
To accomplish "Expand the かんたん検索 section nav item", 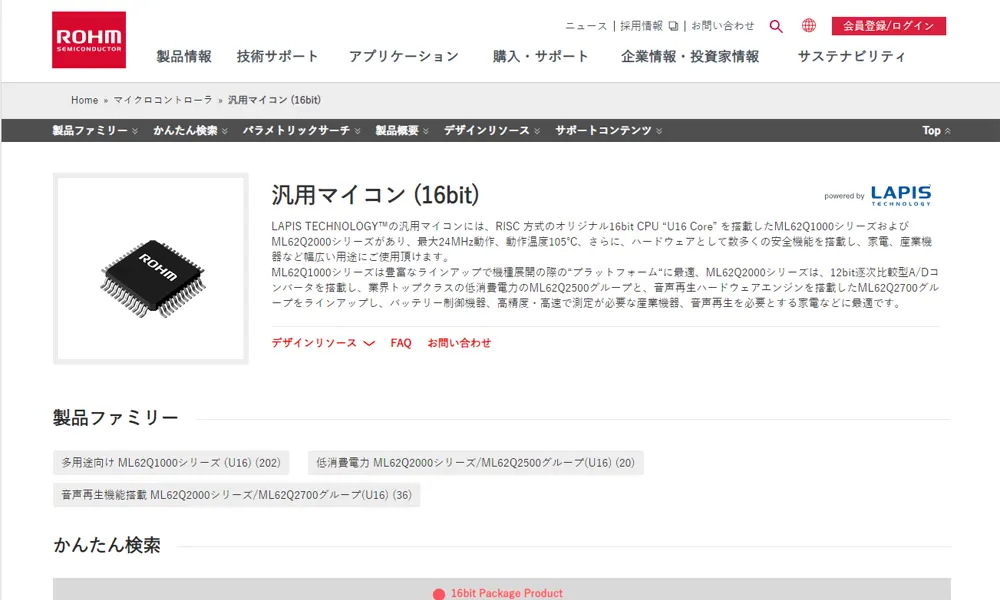I will (x=190, y=130).
